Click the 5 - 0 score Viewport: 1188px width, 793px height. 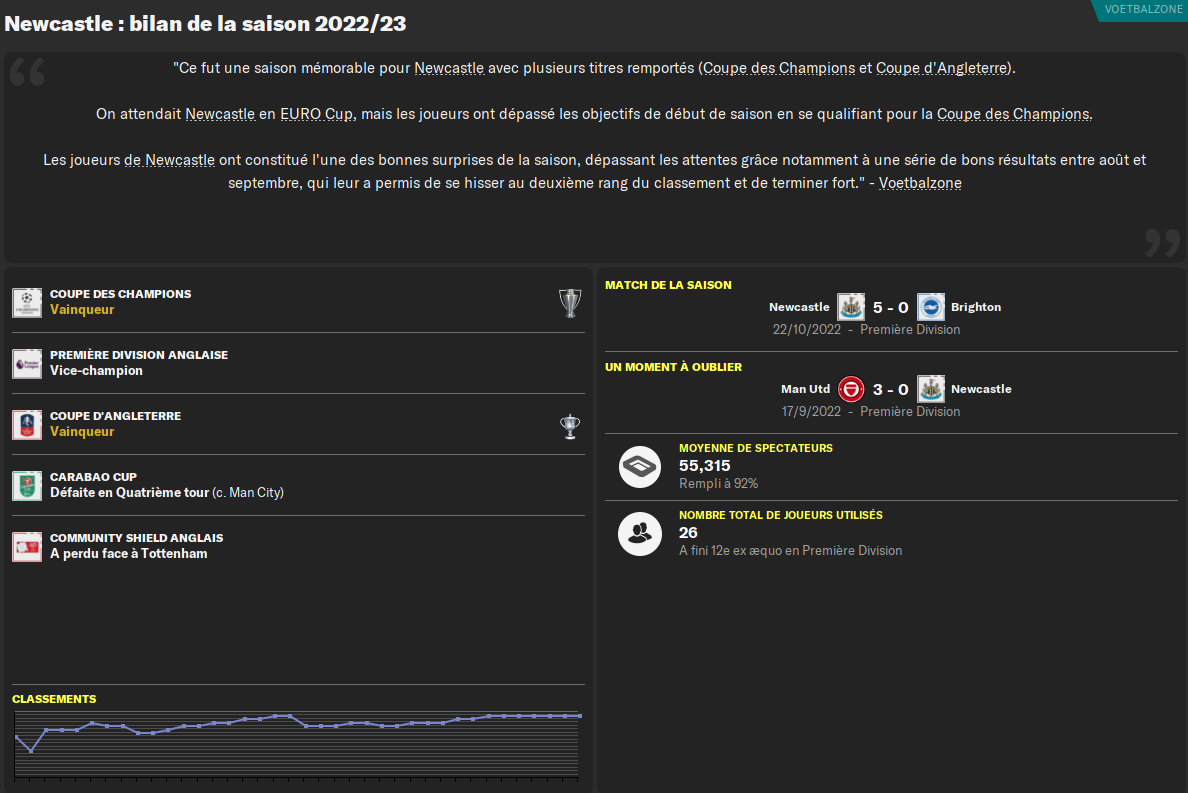point(890,308)
